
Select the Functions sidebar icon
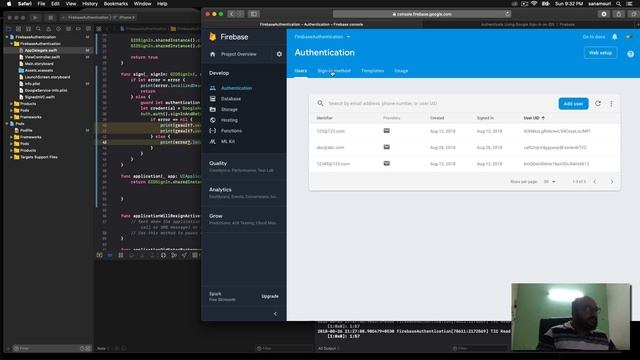click(213, 131)
